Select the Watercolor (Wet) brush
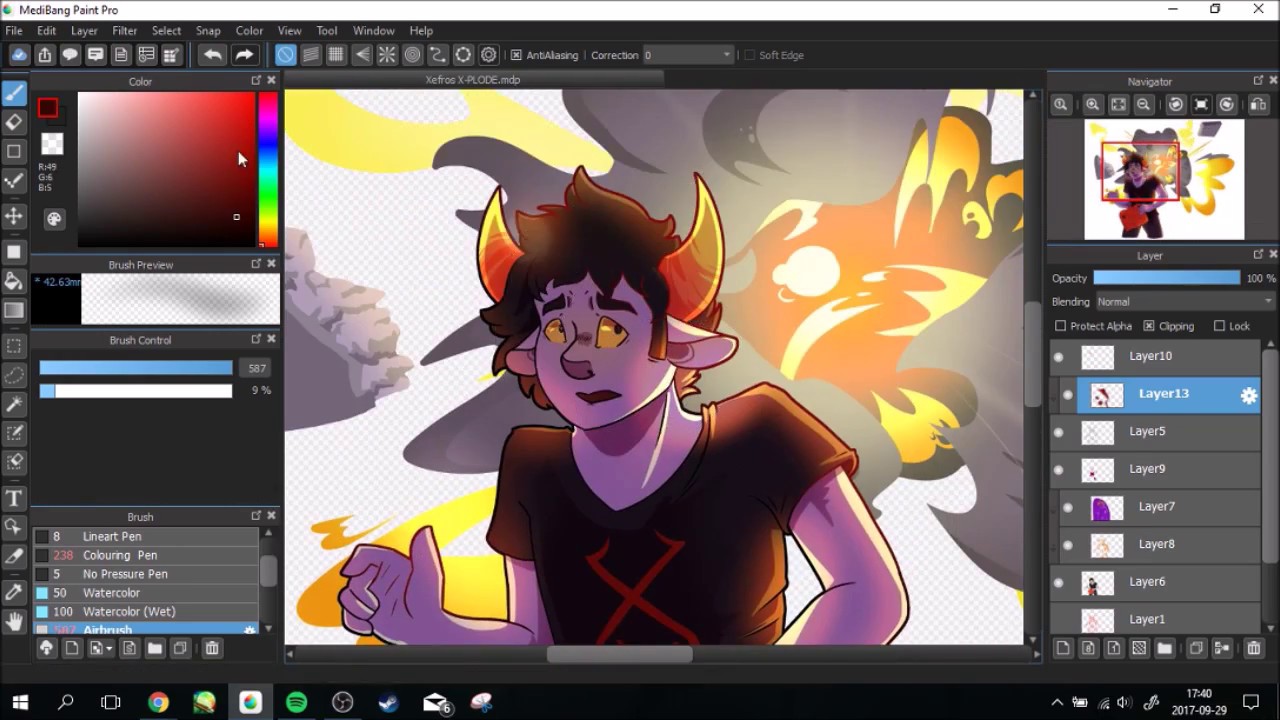This screenshot has height=720, width=1280. point(146,611)
